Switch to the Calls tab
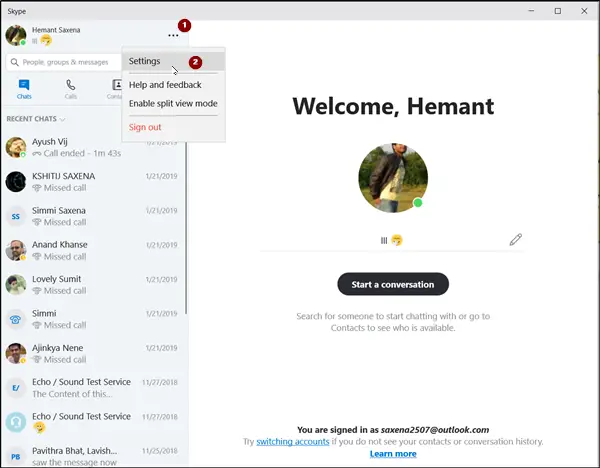 [71, 89]
